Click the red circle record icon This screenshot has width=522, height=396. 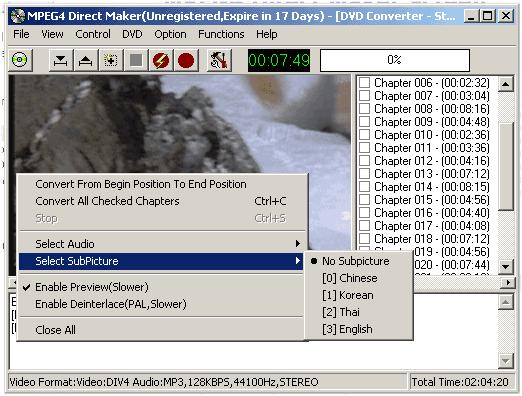(186, 61)
